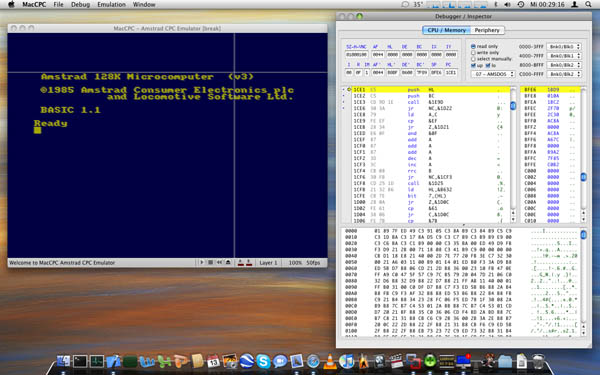600x375 pixels.
Task: Toggle the 'up' ROM checkbox
Action: (x=473, y=65)
